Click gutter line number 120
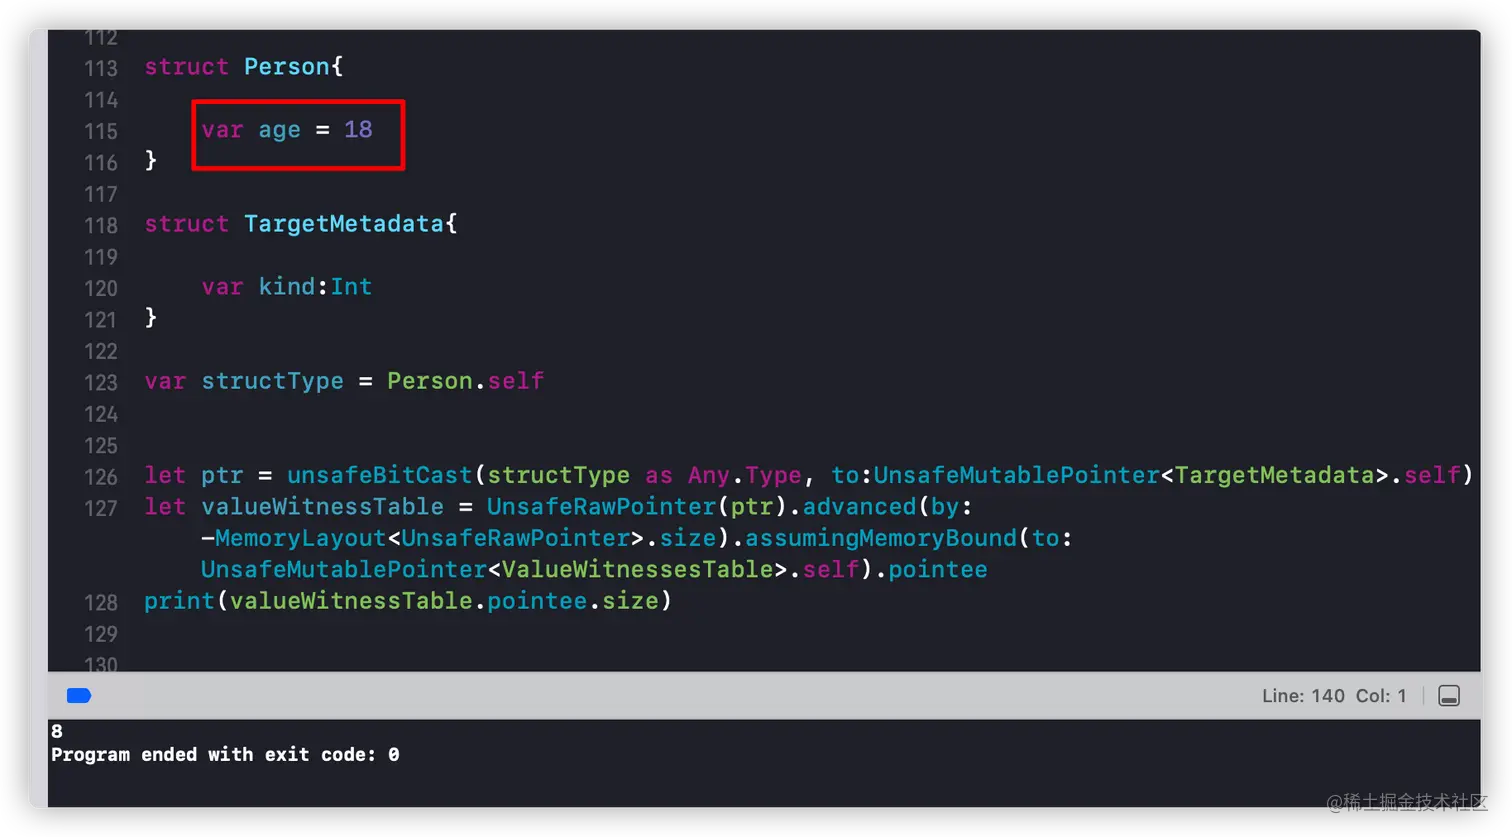Image resolution: width=1512 pixels, height=837 pixels. [101, 288]
